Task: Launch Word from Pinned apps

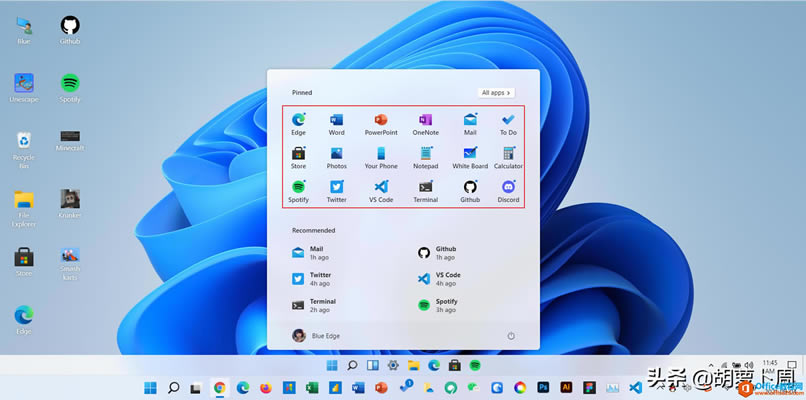Action: point(336,124)
